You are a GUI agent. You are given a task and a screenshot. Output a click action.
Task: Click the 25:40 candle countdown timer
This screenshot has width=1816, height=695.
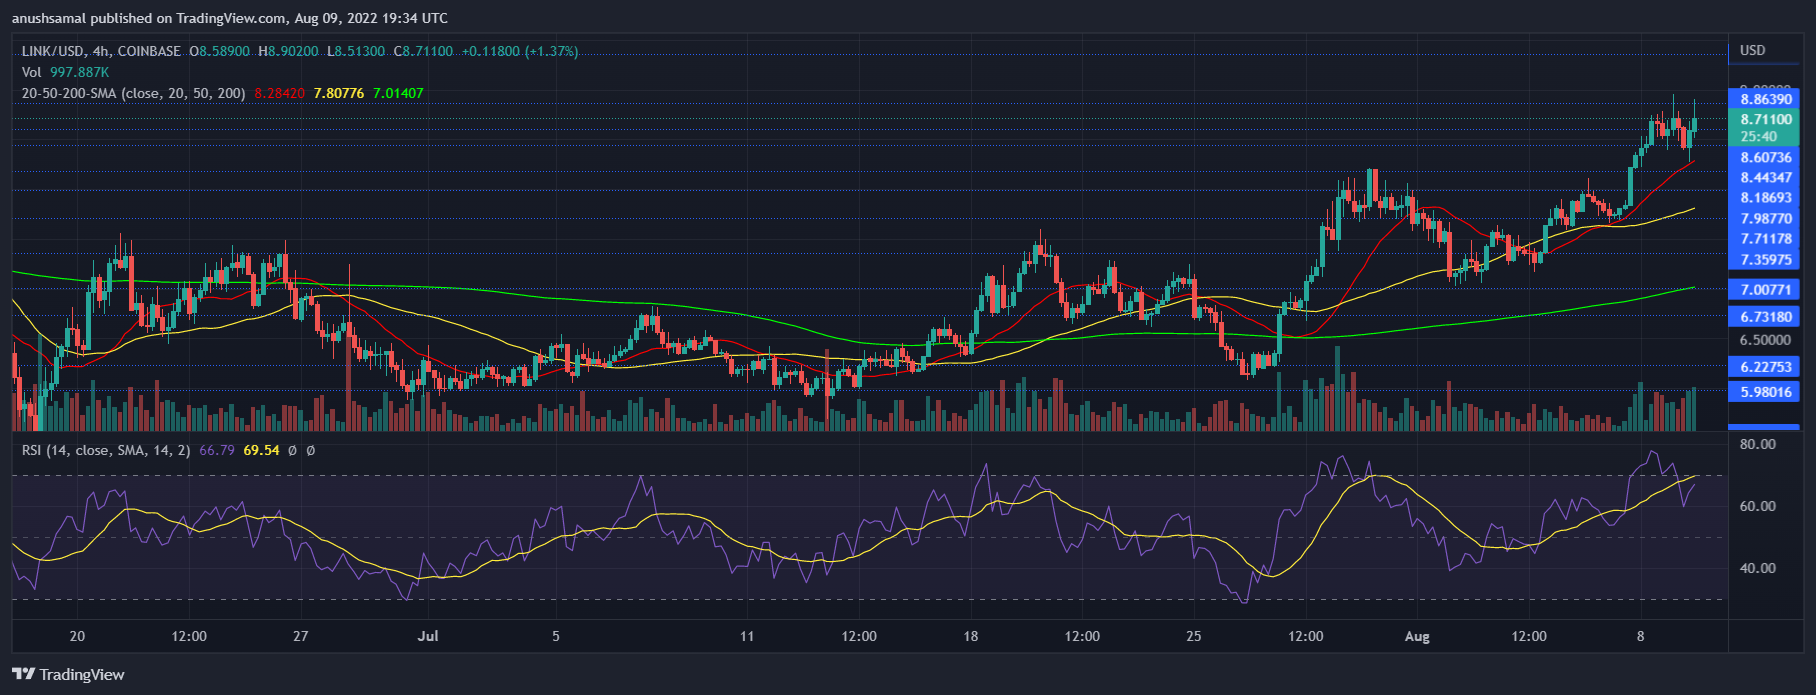click(1759, 137)
